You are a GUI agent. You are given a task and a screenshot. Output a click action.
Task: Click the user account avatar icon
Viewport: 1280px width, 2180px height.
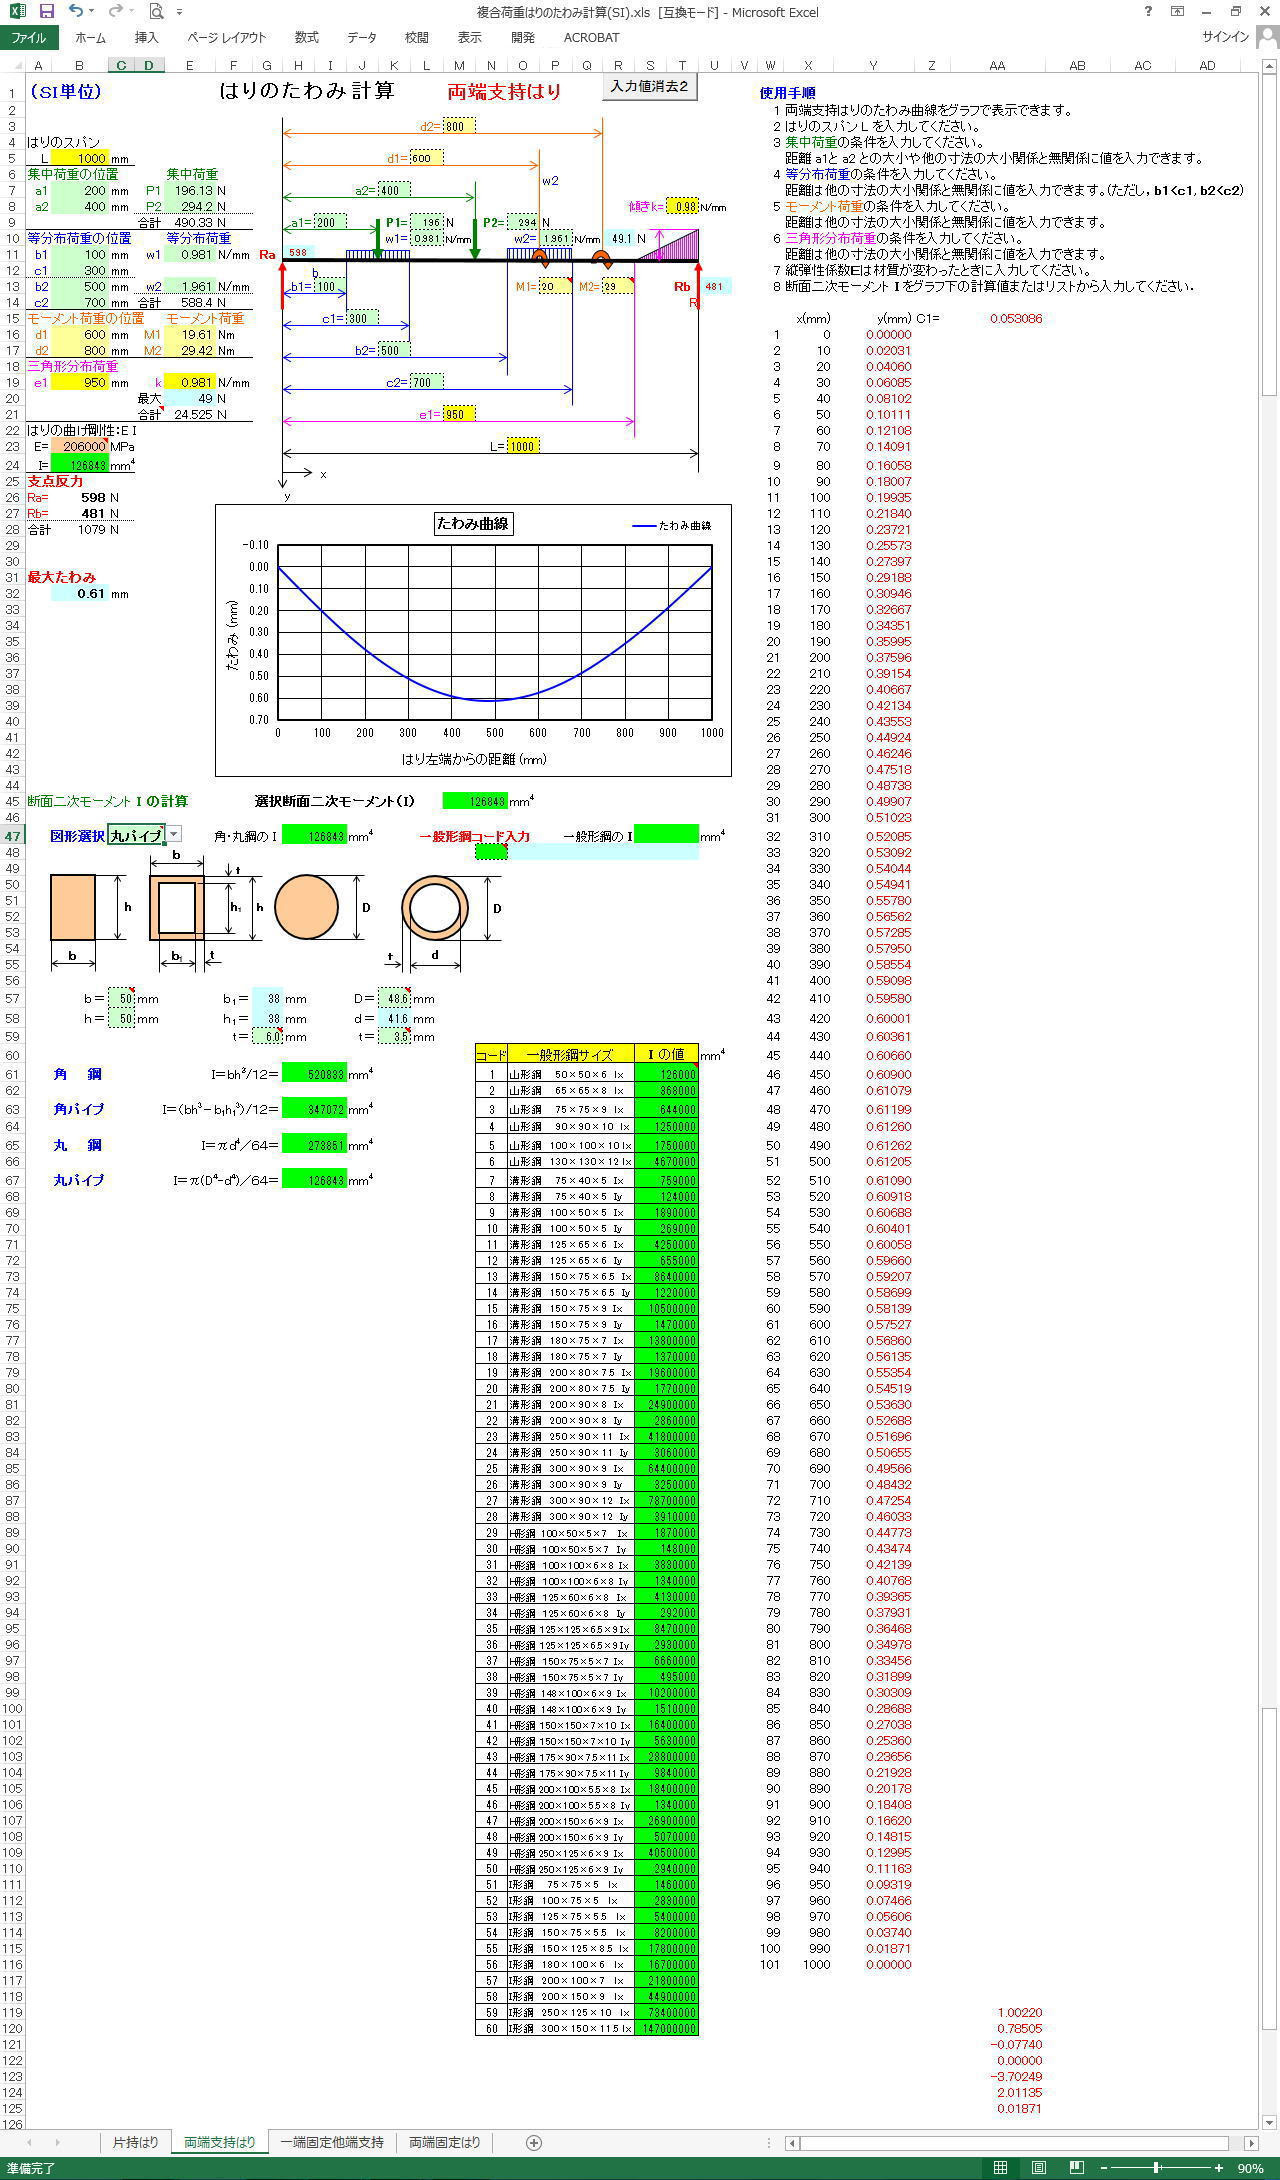[x=1266, y=37]
